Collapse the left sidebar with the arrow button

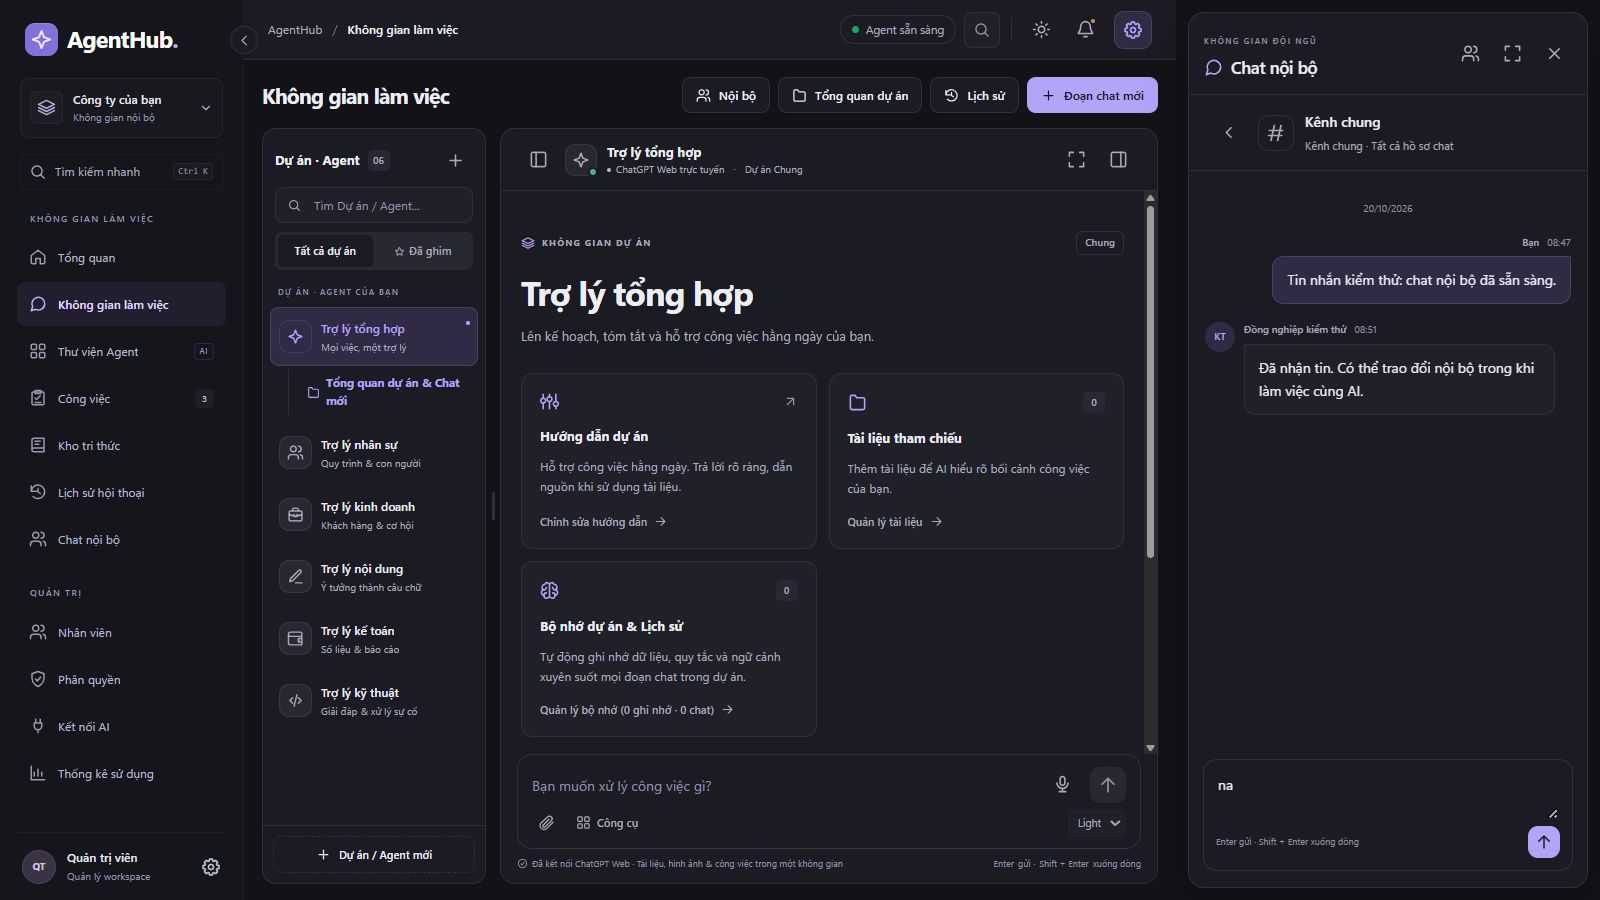tap(243, 40)
